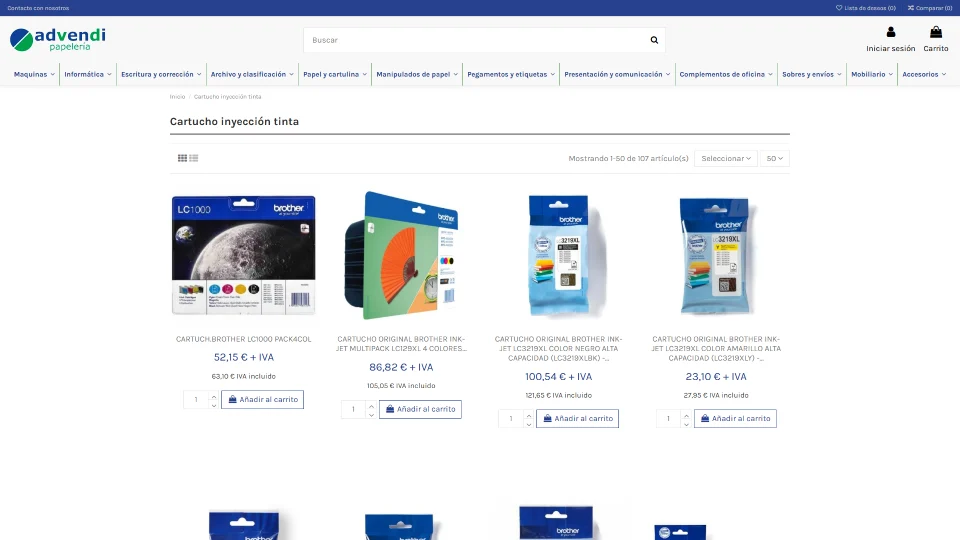This screenshot has height=540, width=960.
Task: Go to Inicio breadcrumb
Action: point(177,97)
